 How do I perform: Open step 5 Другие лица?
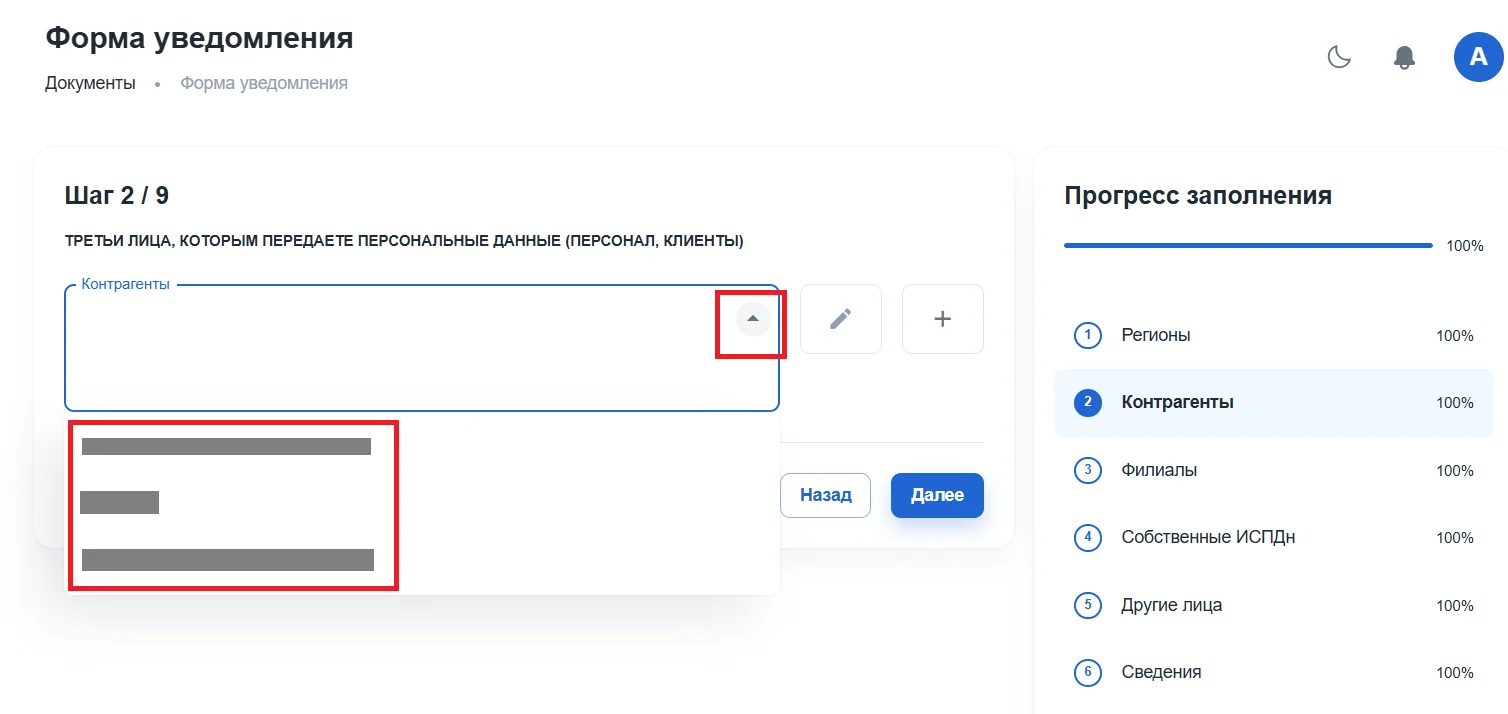click(x=1273, y=605)
